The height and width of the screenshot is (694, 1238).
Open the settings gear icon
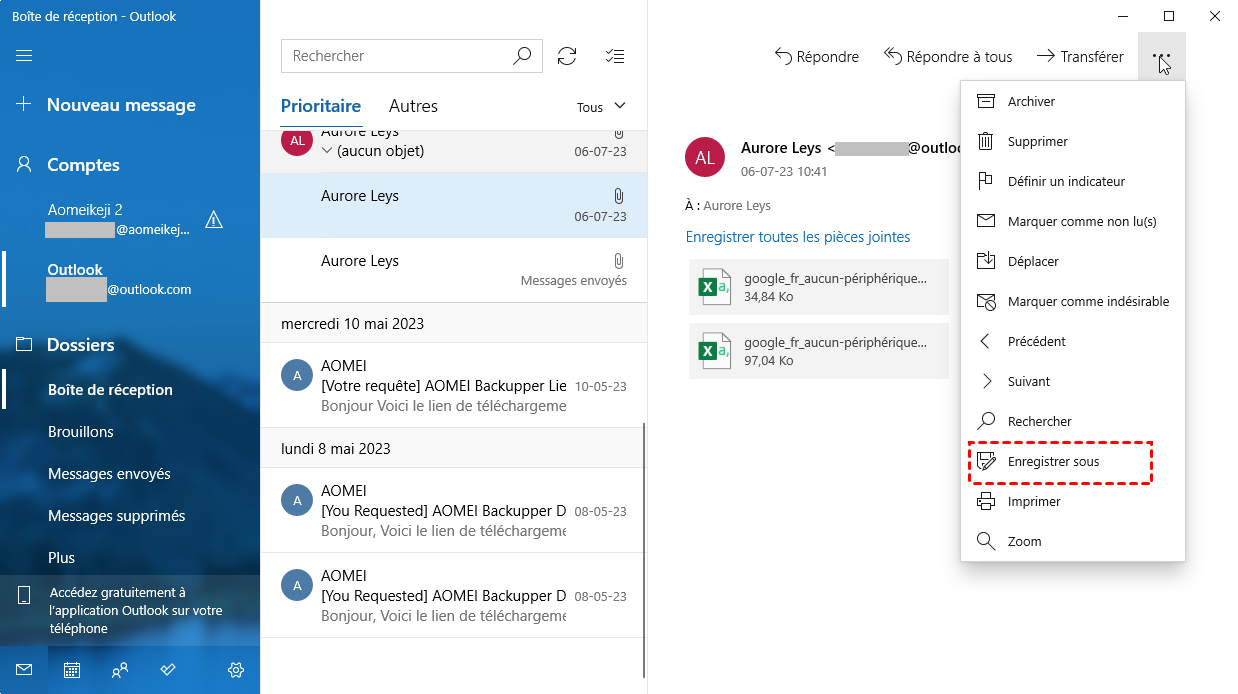pos(236,670)
